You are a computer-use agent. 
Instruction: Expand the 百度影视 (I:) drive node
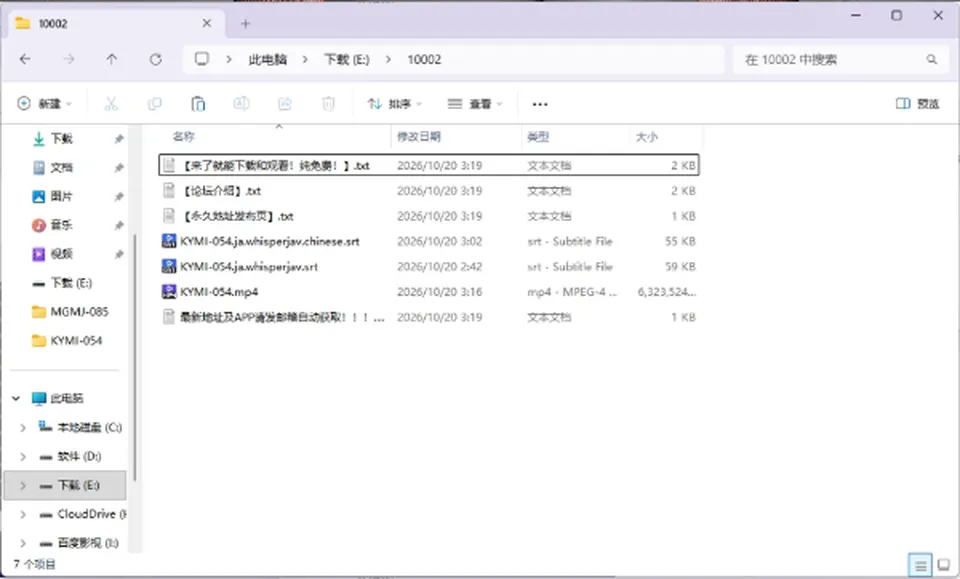click(x=23, y=543)
